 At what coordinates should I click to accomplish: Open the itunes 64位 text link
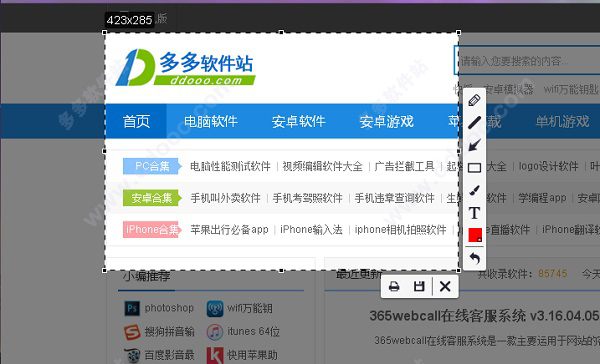(x=253, y=331)
